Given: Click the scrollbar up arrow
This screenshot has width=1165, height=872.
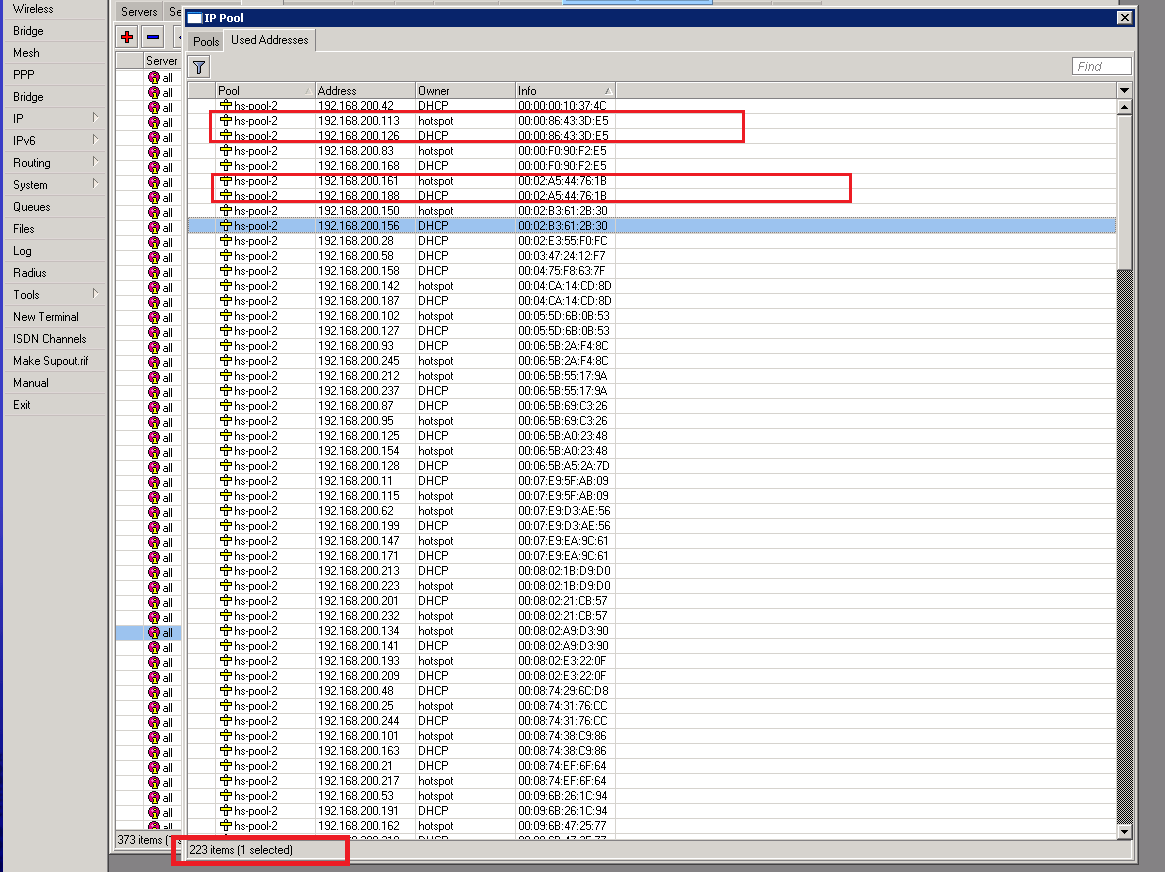Looking at the screenshot, I should point(1124,107).
